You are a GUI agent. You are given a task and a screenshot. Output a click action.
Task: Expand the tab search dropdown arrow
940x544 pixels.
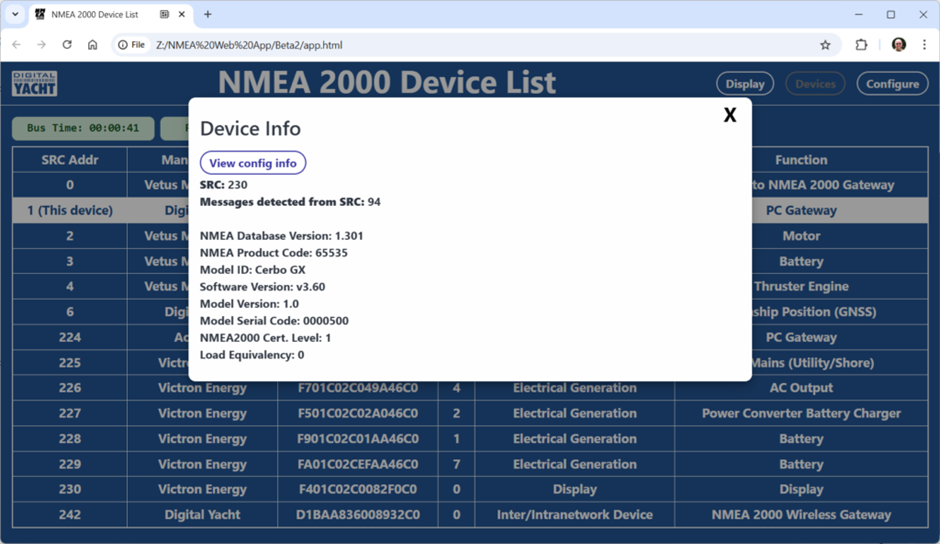pos(15,15)
